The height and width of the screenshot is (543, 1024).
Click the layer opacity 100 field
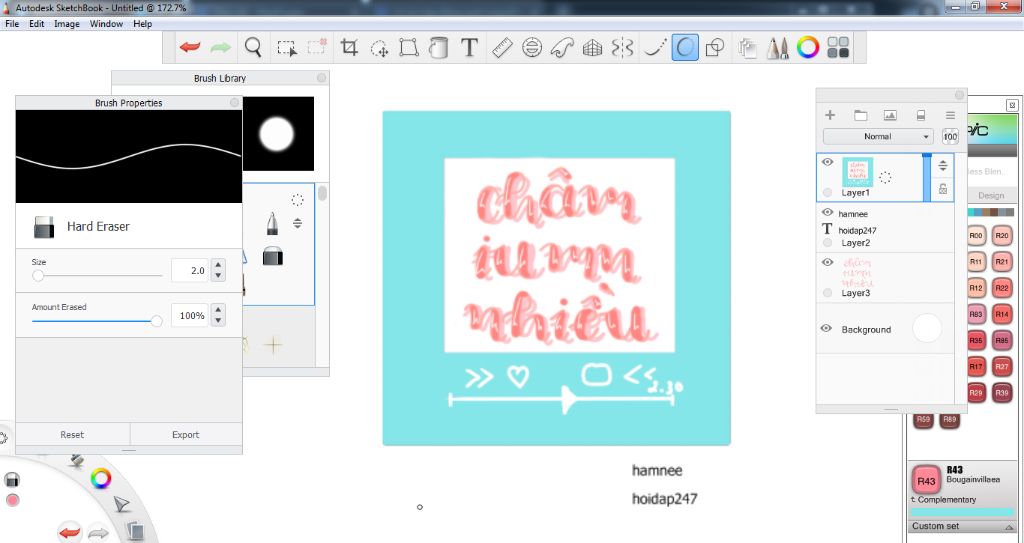coord(950,137)
